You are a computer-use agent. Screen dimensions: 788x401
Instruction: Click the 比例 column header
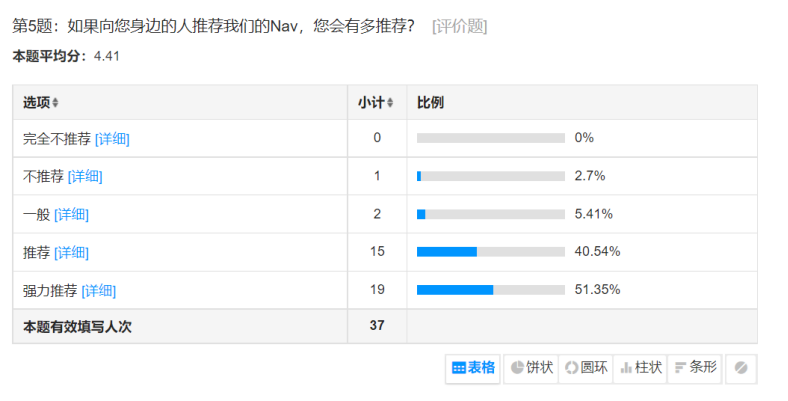click(x=431, y=103)
